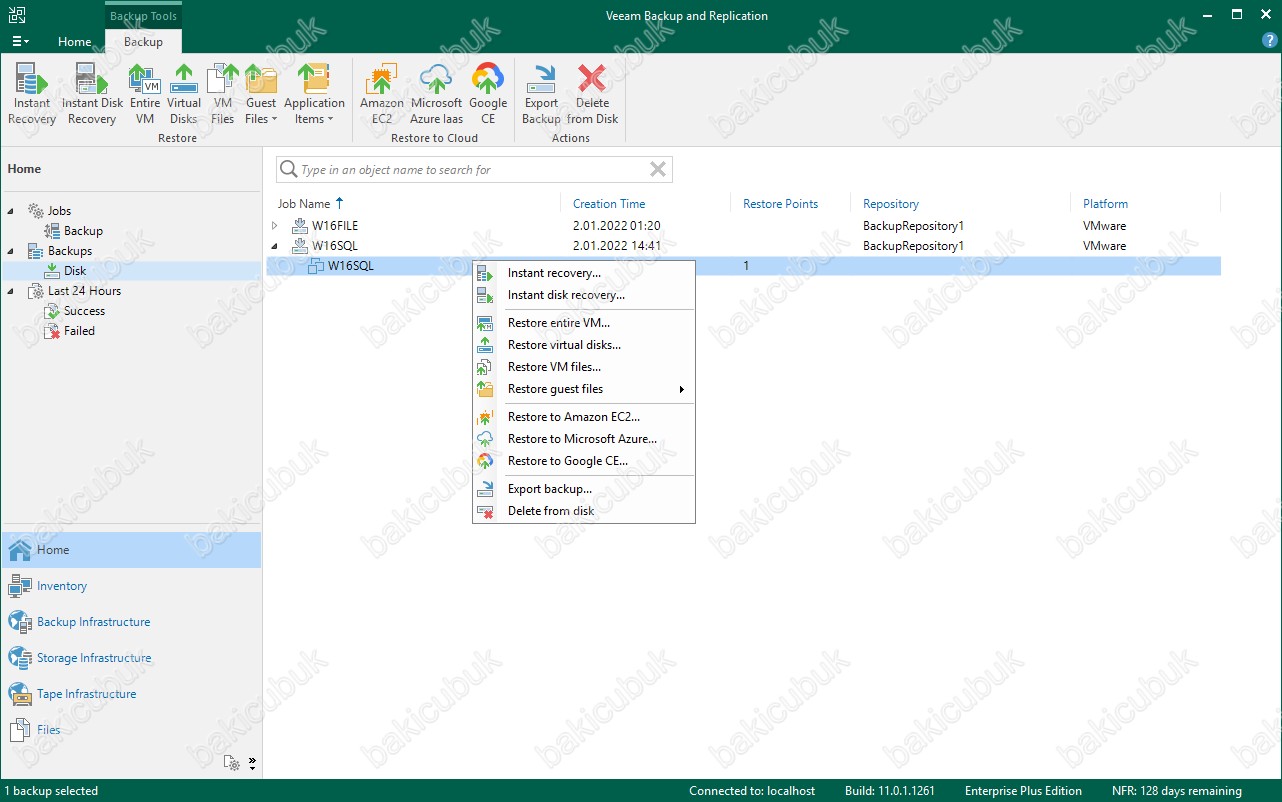
Task: Switch to the Home ribbon tab
Action: pos(74,41)
